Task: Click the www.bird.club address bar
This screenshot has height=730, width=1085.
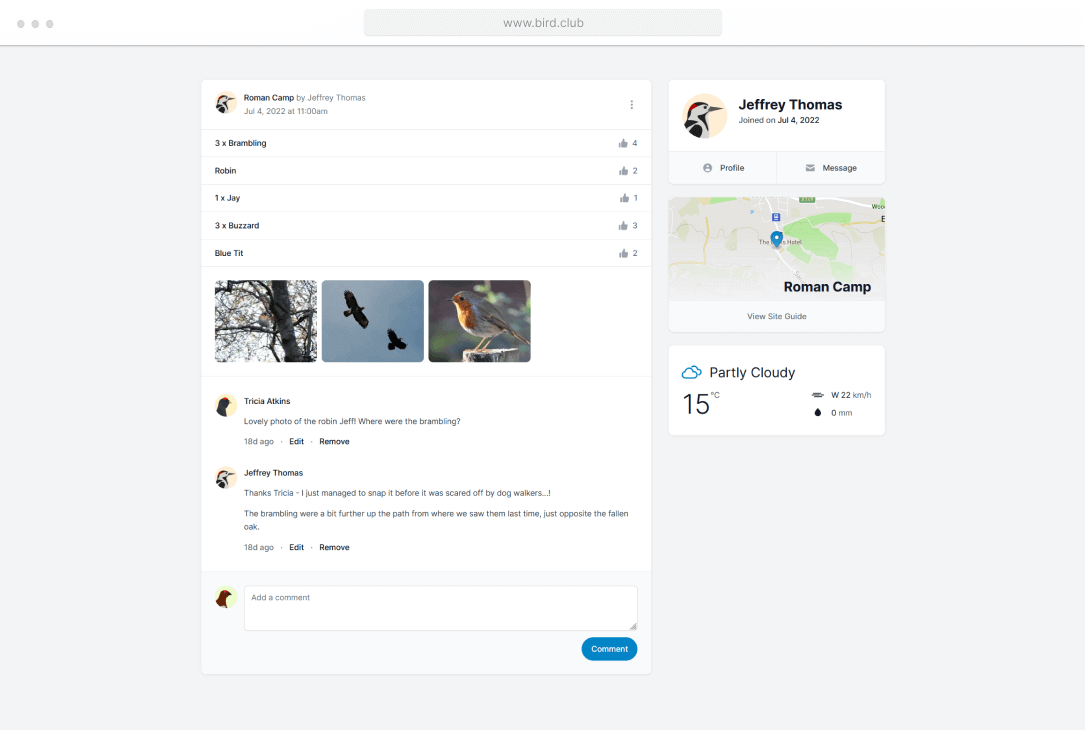Action: [x=542, y=22]
